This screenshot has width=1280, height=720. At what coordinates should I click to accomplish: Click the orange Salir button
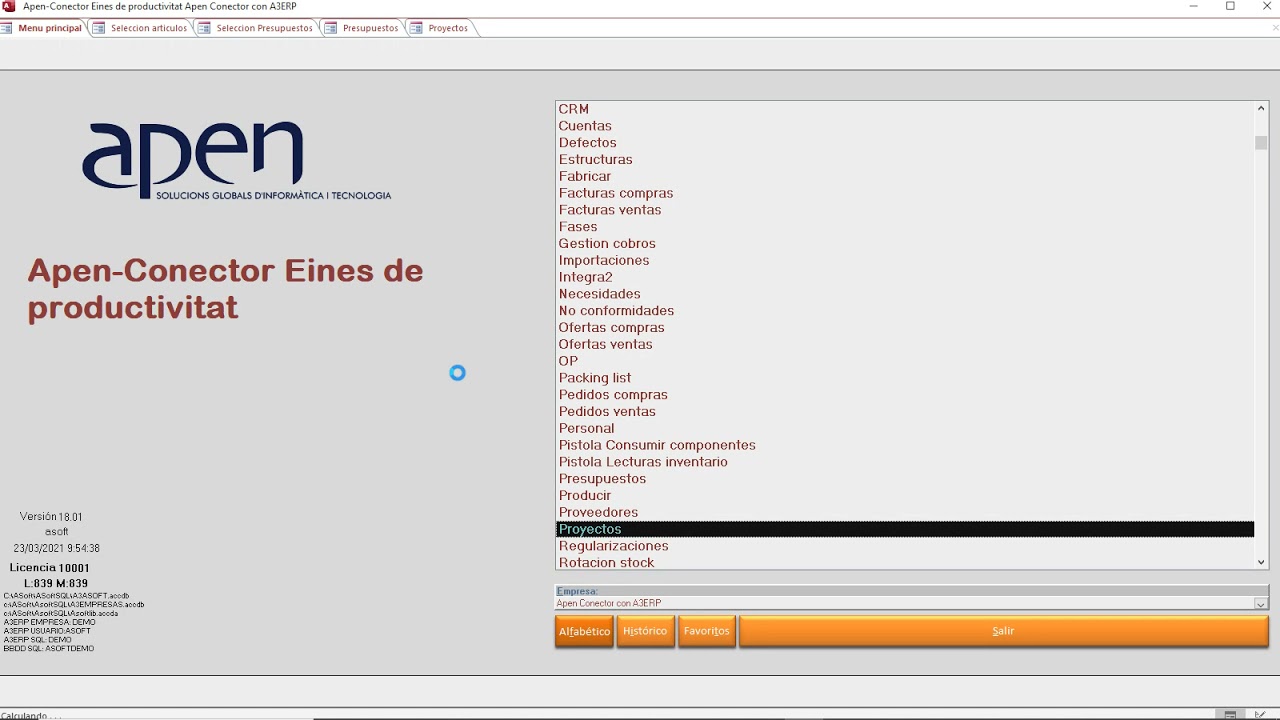click(x=1003, y=632)
